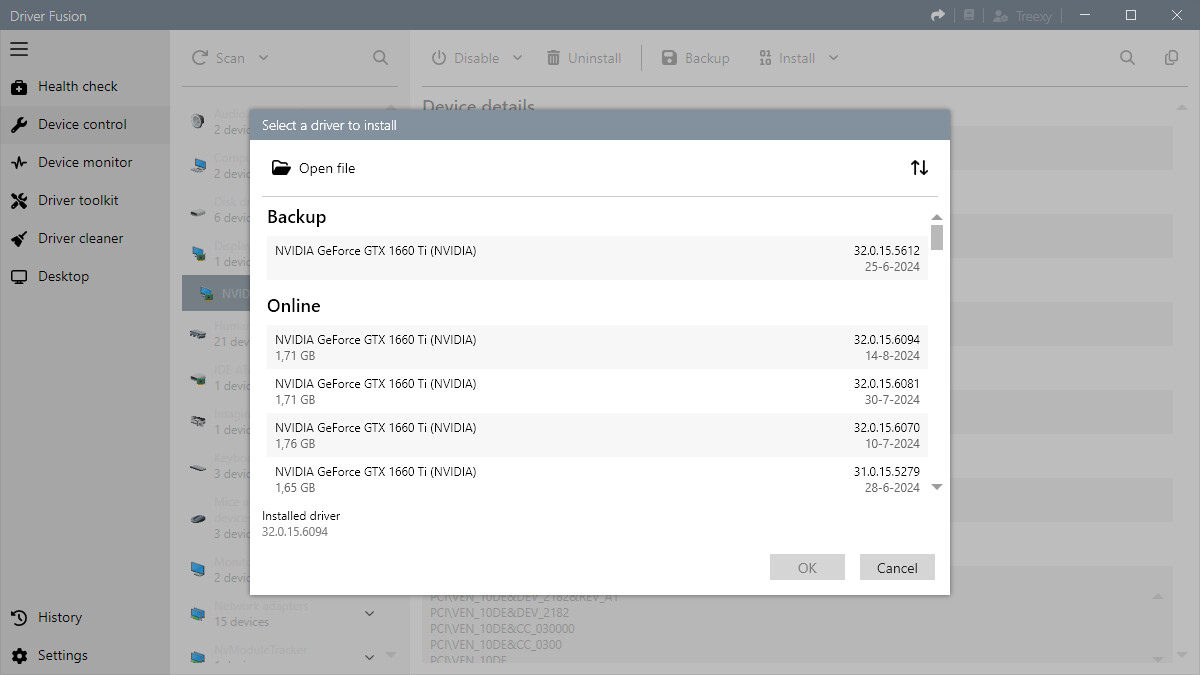
Task: Expand the Scan dropdown arrow
Action: [x=264, y=58]
